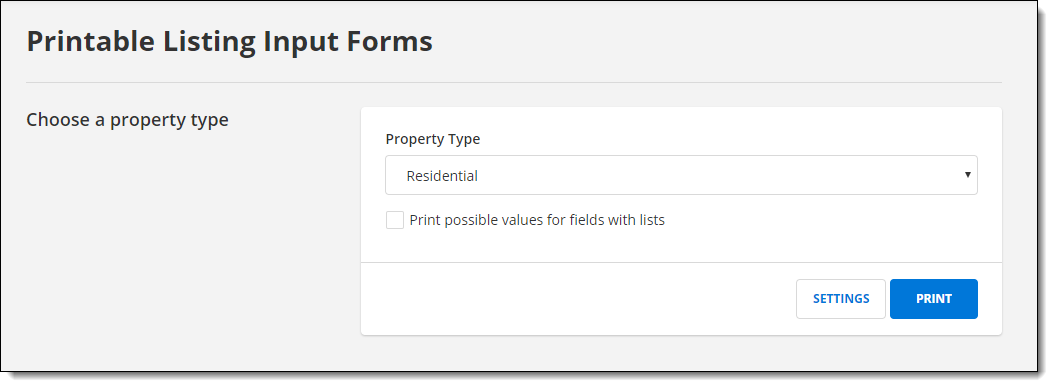The width and height of the screenshot is (1053, 387).
Task: Click the 'Printable Listing Input Forms' heading
Action: point(230,42)
